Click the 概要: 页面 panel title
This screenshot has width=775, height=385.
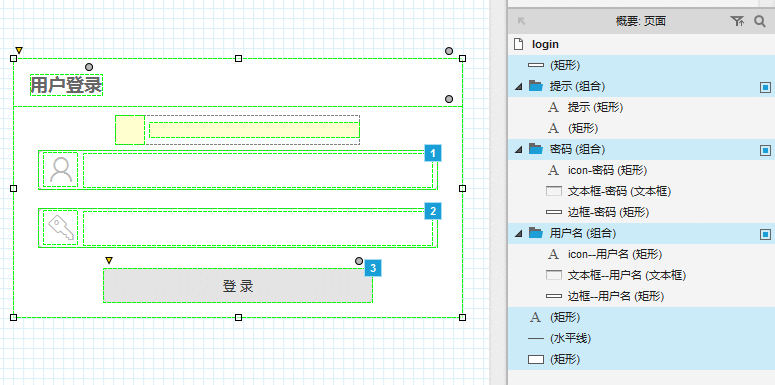pos(641,21)
